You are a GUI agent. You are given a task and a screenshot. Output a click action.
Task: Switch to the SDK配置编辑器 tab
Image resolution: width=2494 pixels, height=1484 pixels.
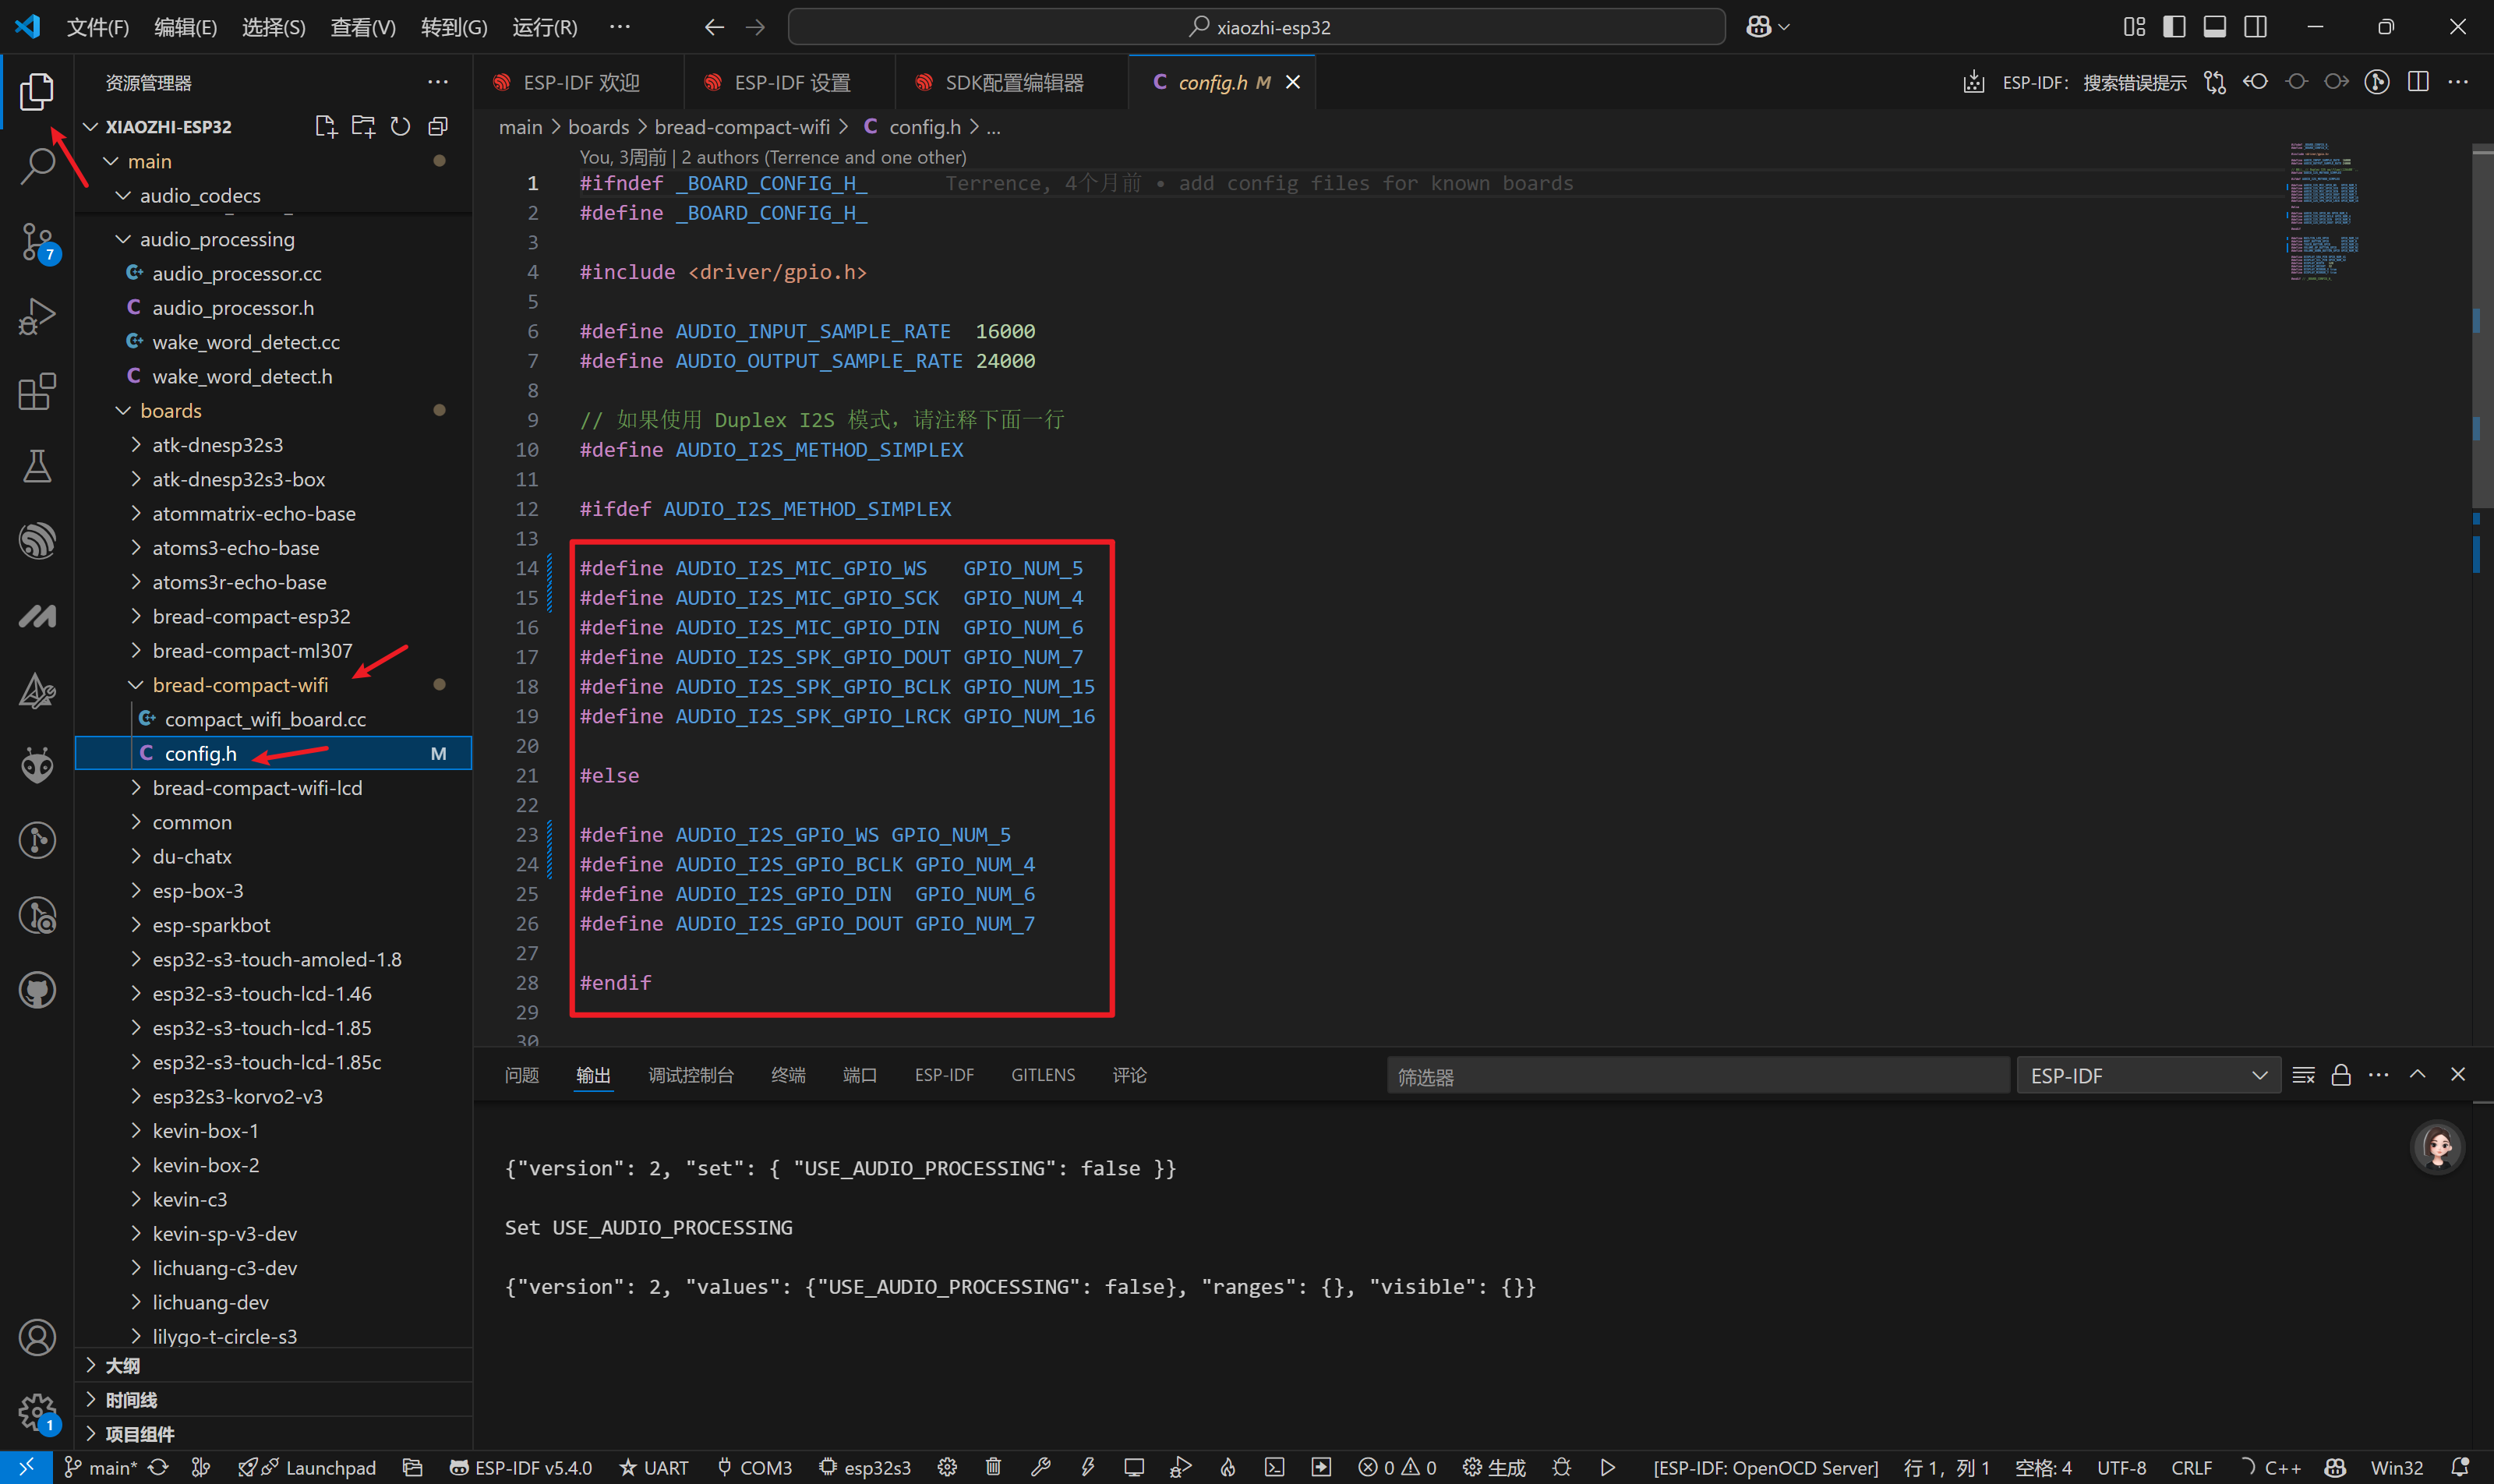coord(1013,83)
